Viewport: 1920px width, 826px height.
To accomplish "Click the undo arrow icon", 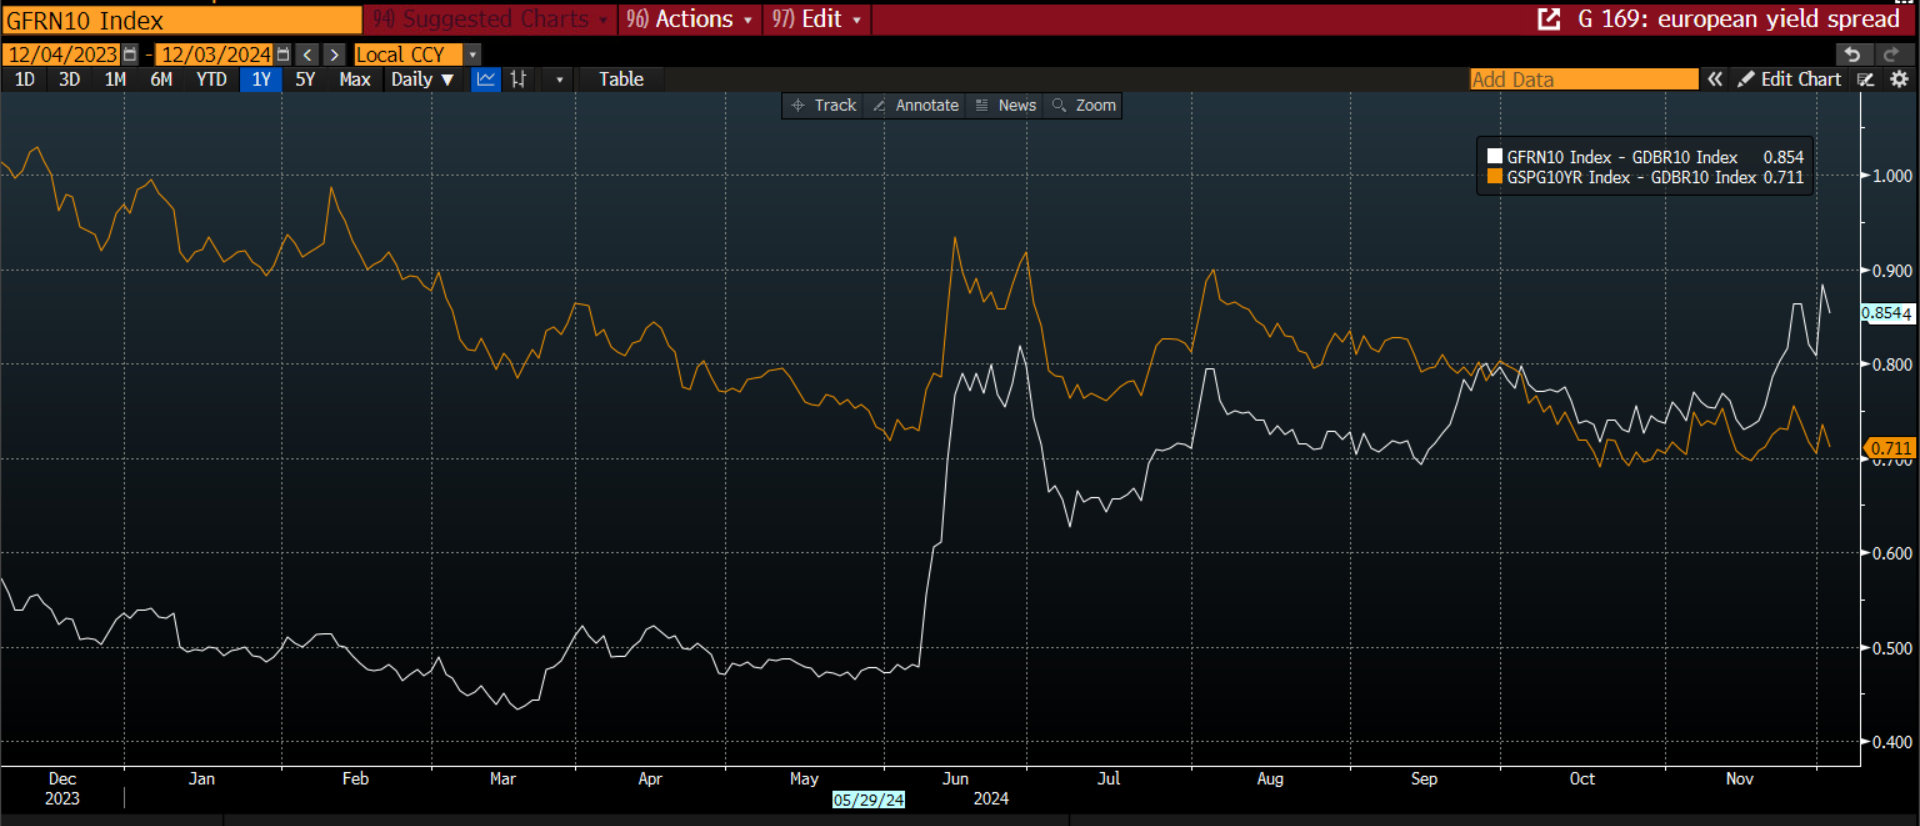I will (1852, 55).
